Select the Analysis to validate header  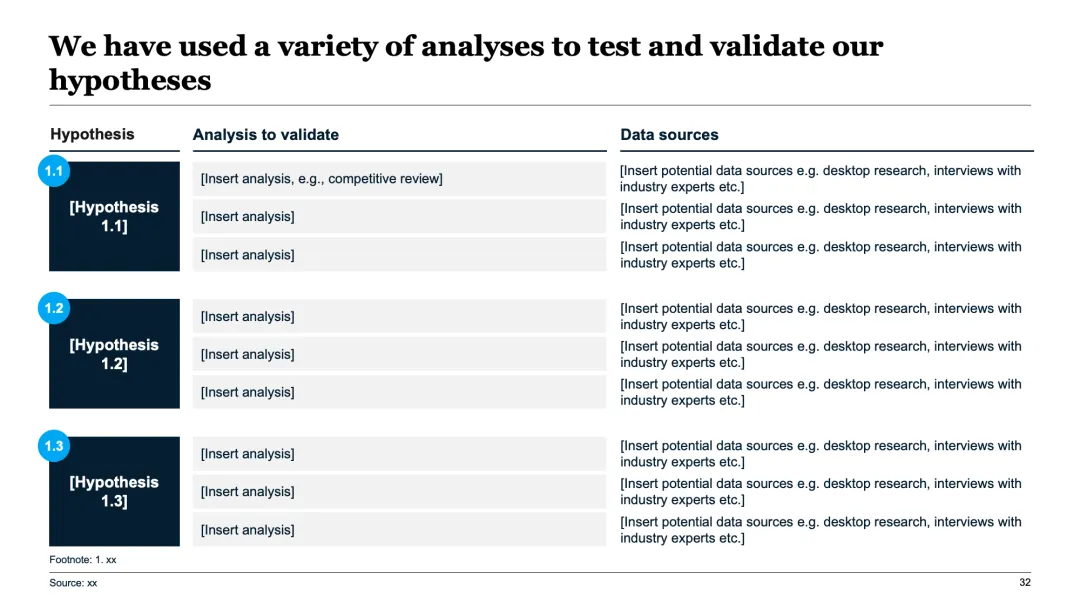coord(266,135)
